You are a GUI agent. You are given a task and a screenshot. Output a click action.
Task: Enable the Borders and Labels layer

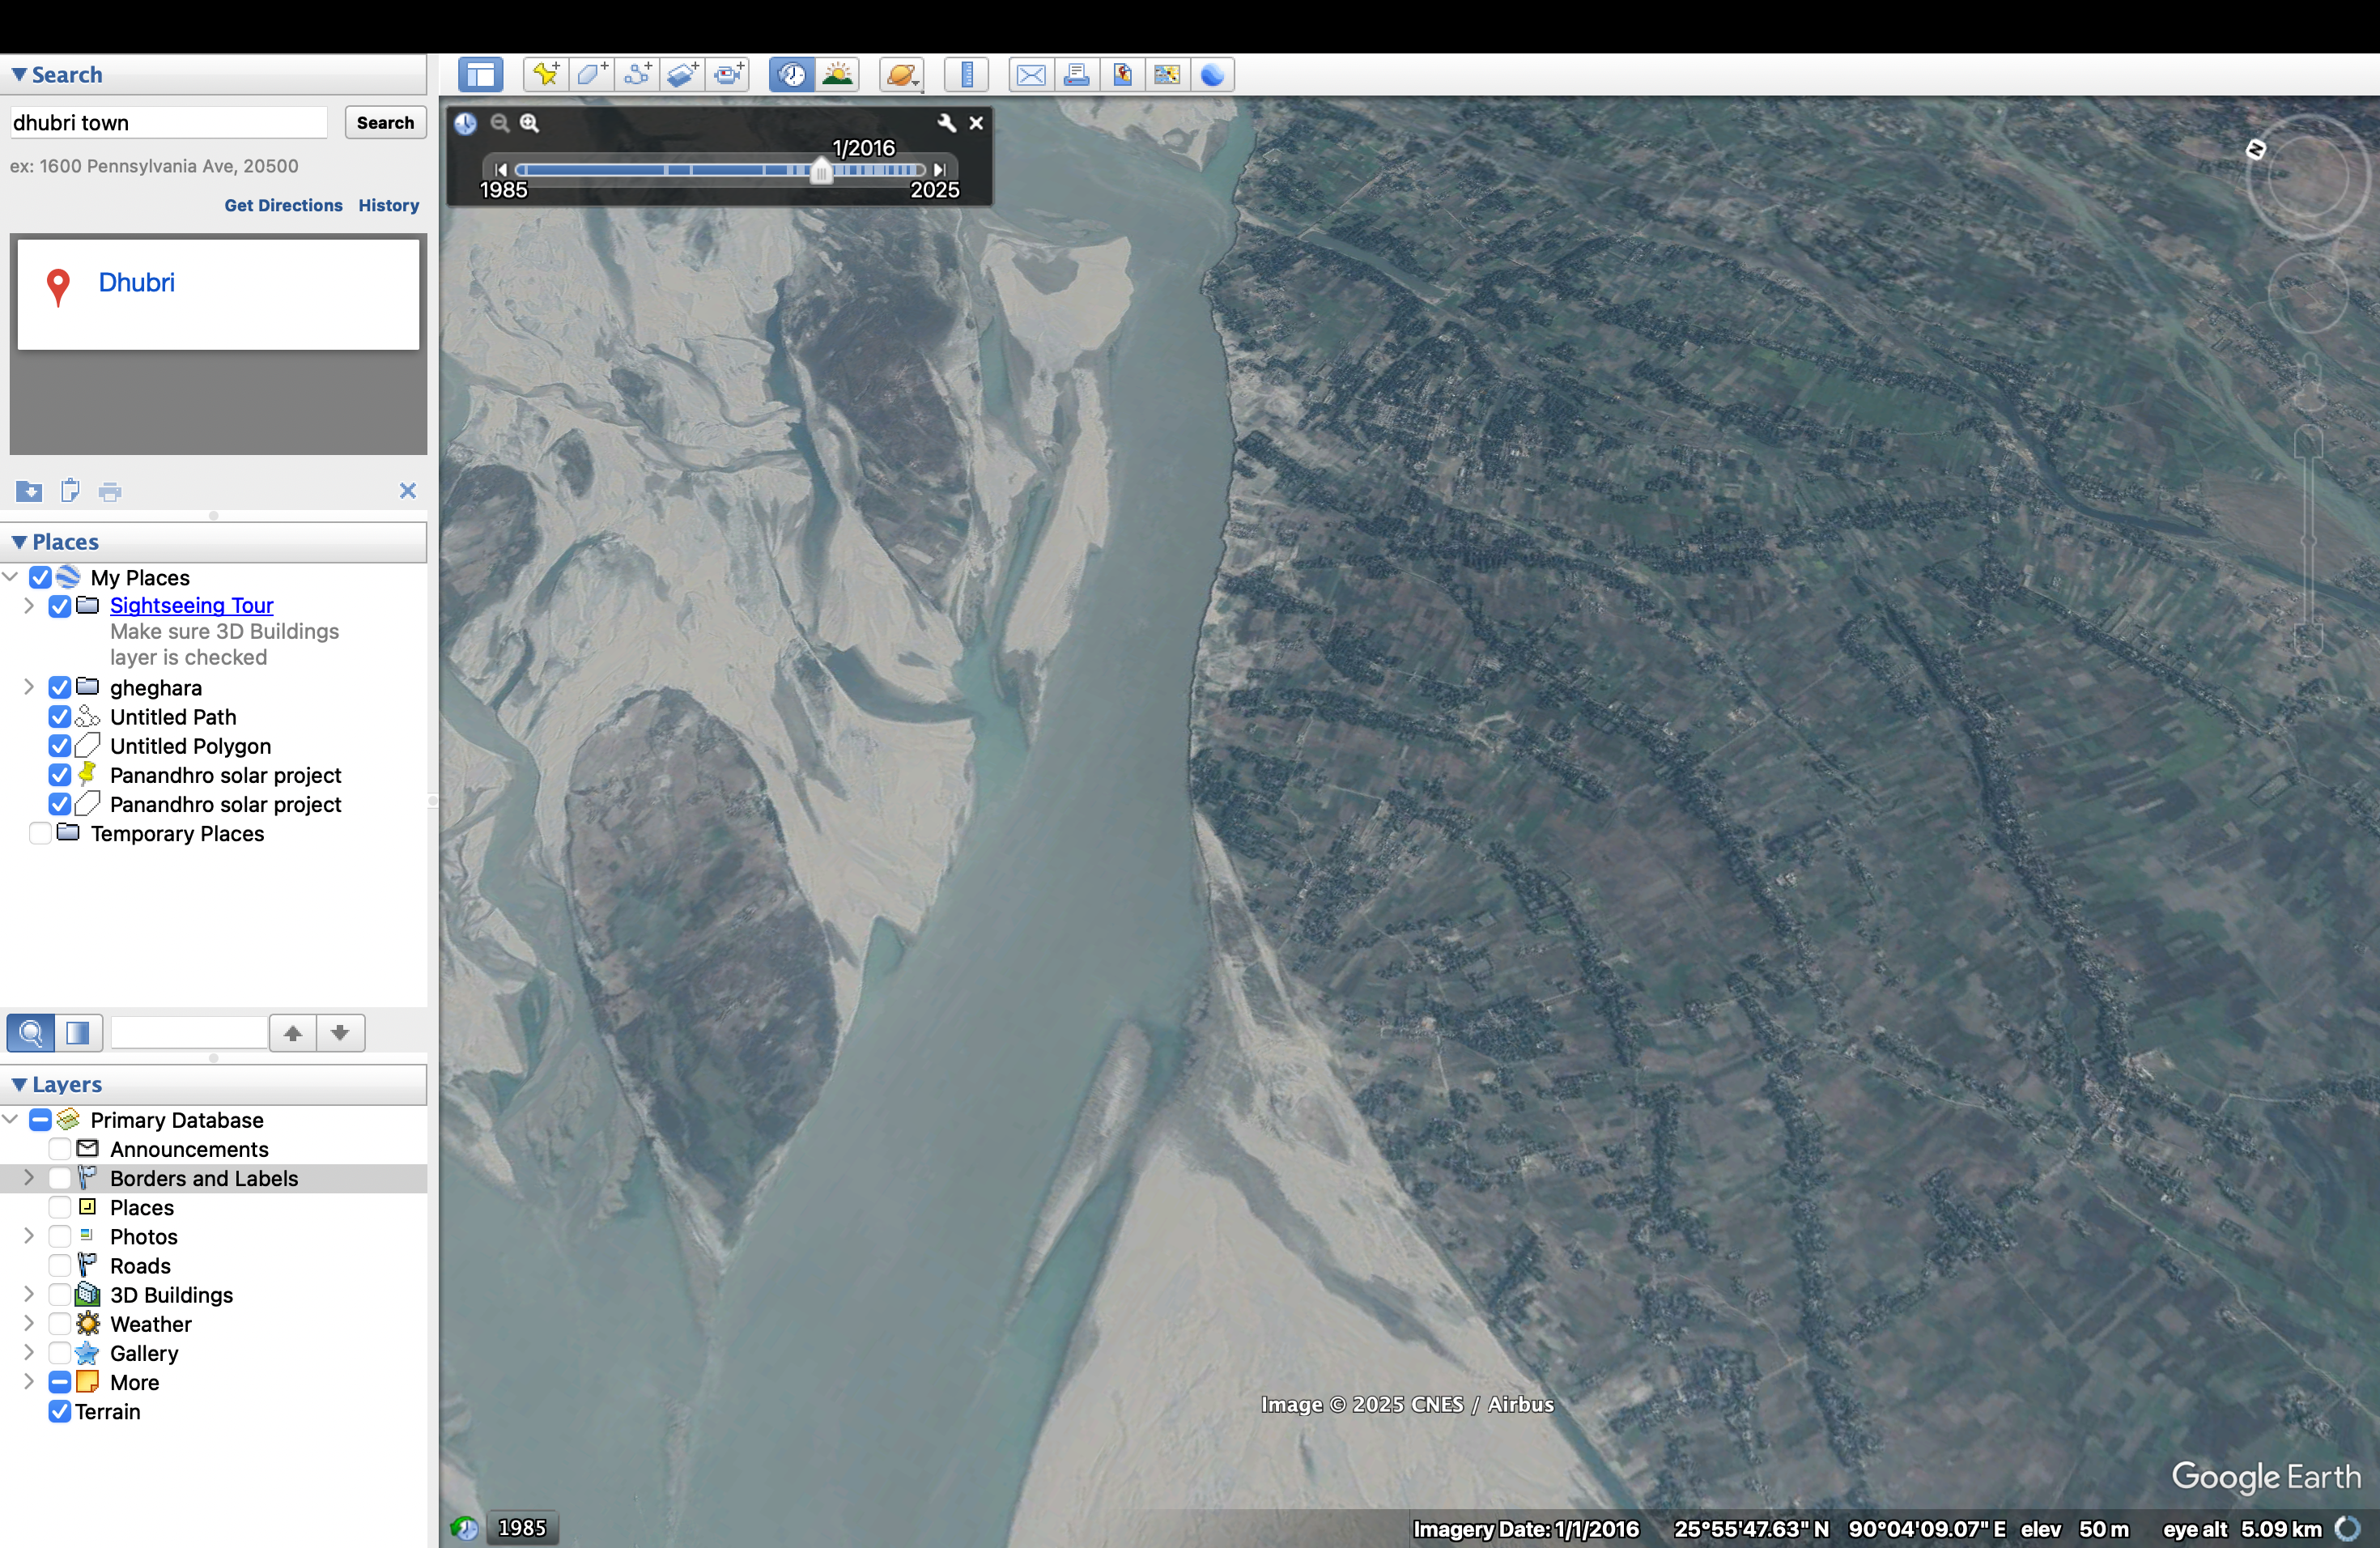[x=60, y=1178]
